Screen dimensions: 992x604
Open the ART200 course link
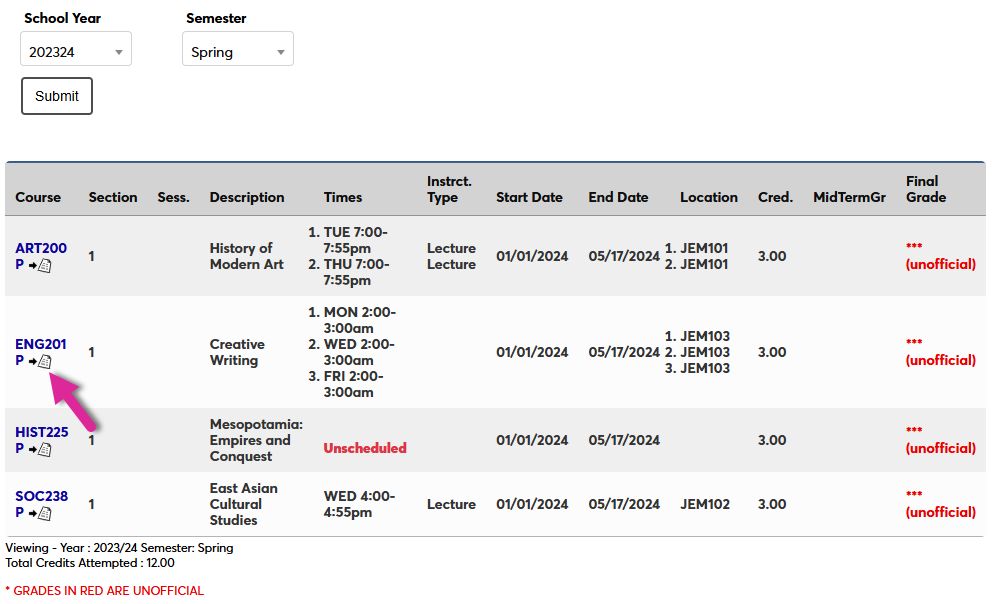40,248
